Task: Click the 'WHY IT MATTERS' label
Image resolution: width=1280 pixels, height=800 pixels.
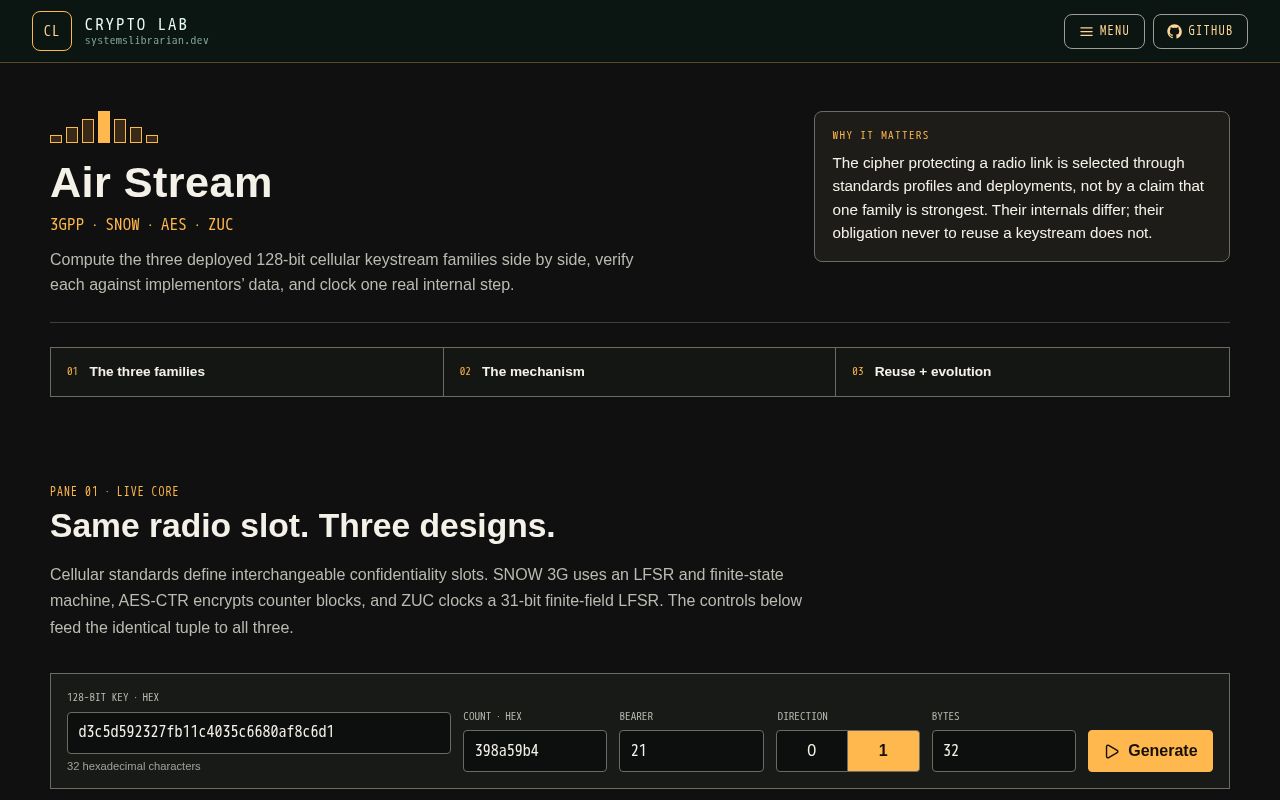Action: 881,136
